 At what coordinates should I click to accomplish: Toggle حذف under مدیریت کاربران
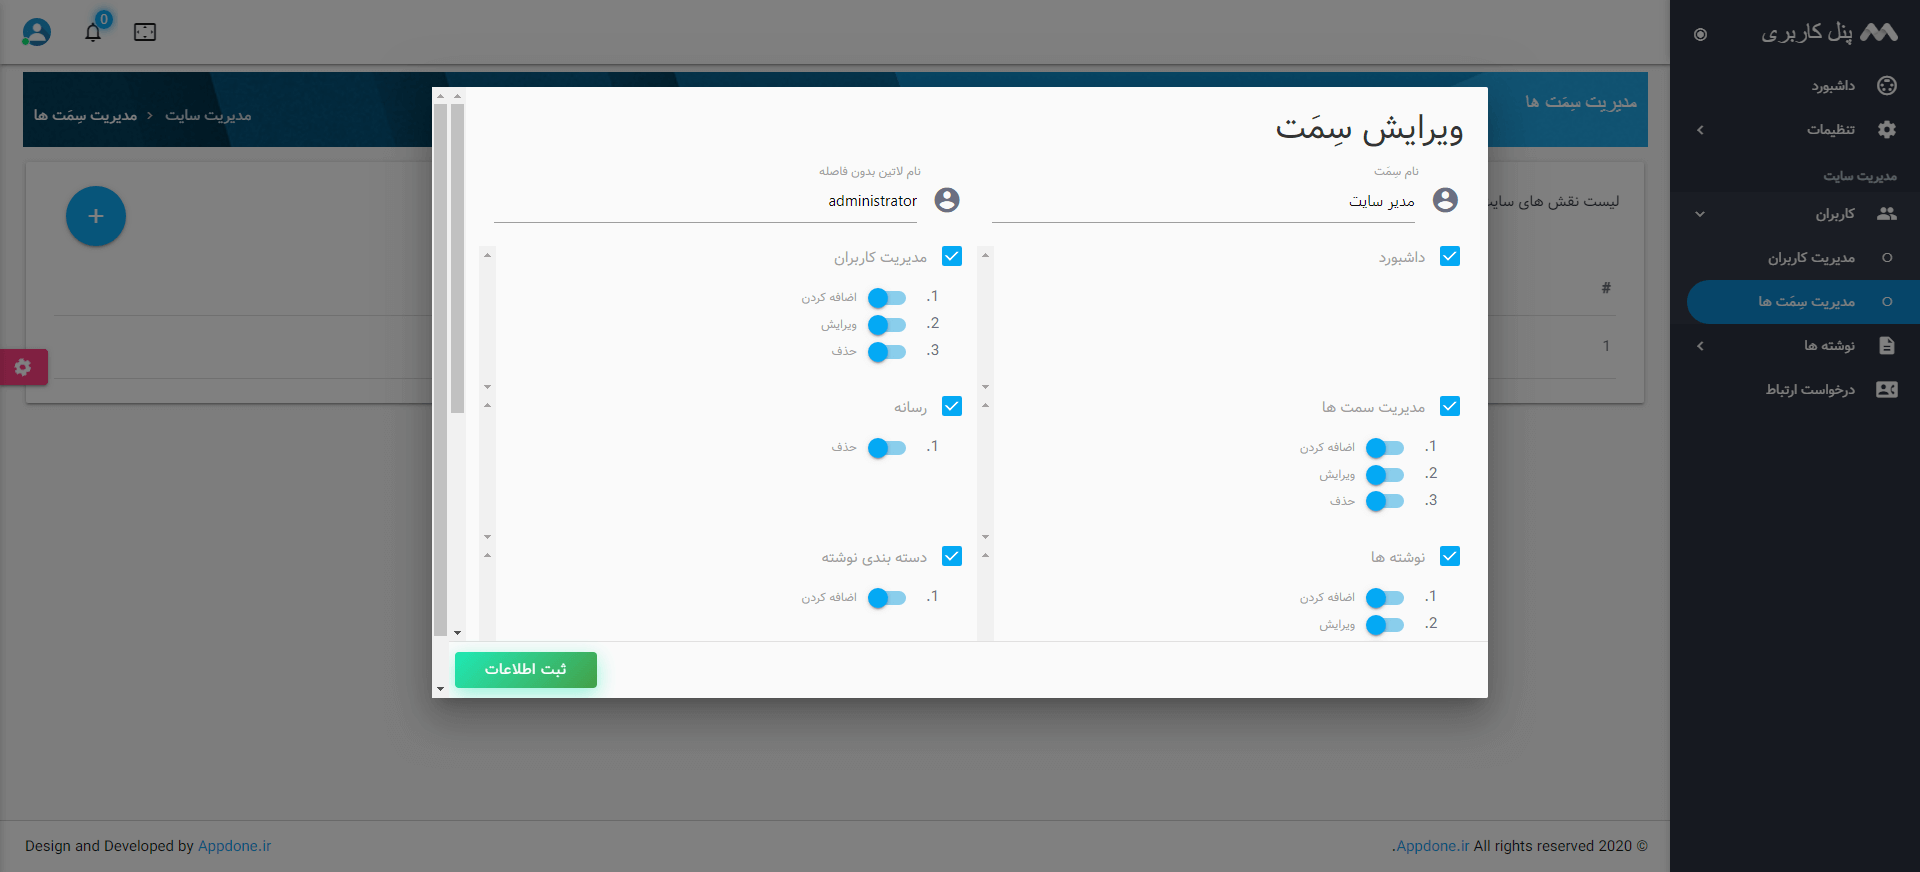887,351
